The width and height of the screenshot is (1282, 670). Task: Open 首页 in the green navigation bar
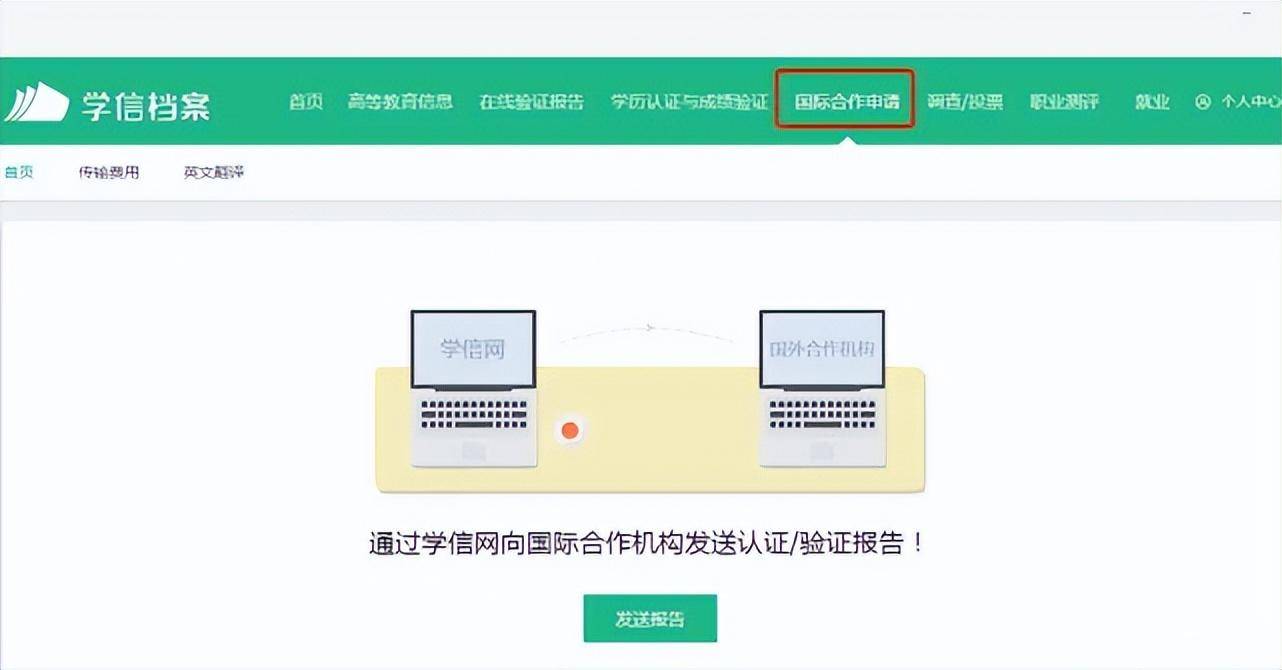click(x=306, y=102)
